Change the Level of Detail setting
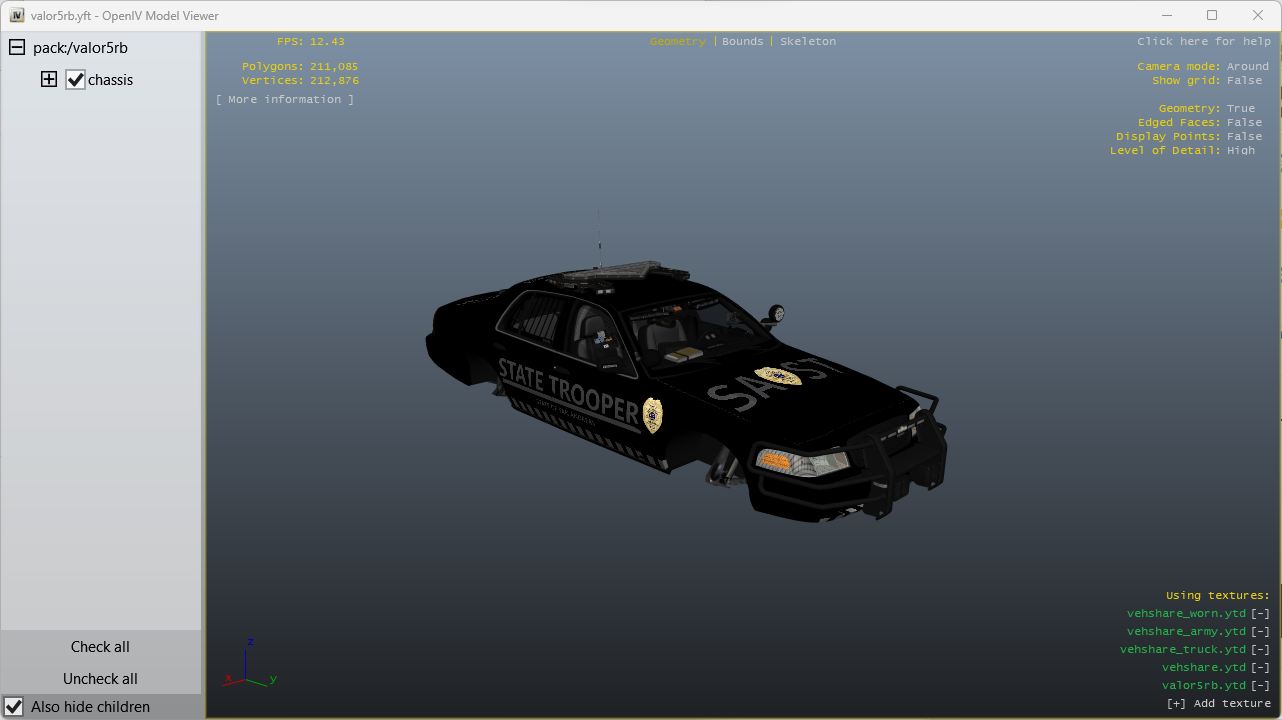Image resolution: width=1282 pixels, height=720 pixels. [x=1240, y=151]
